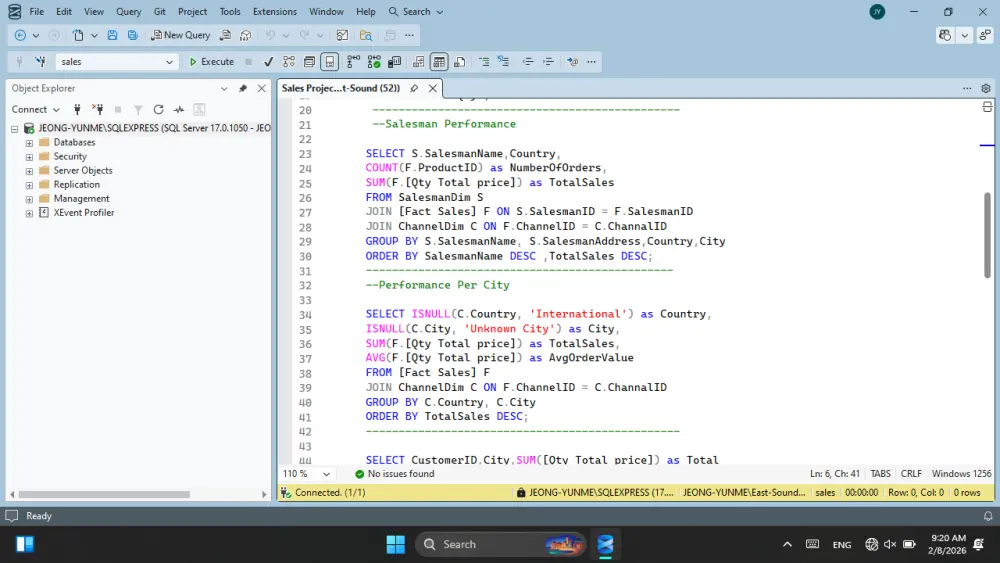The image size is (1000, 563).
Task: Select Results to Grid option
Action: (x=439, y=62)
